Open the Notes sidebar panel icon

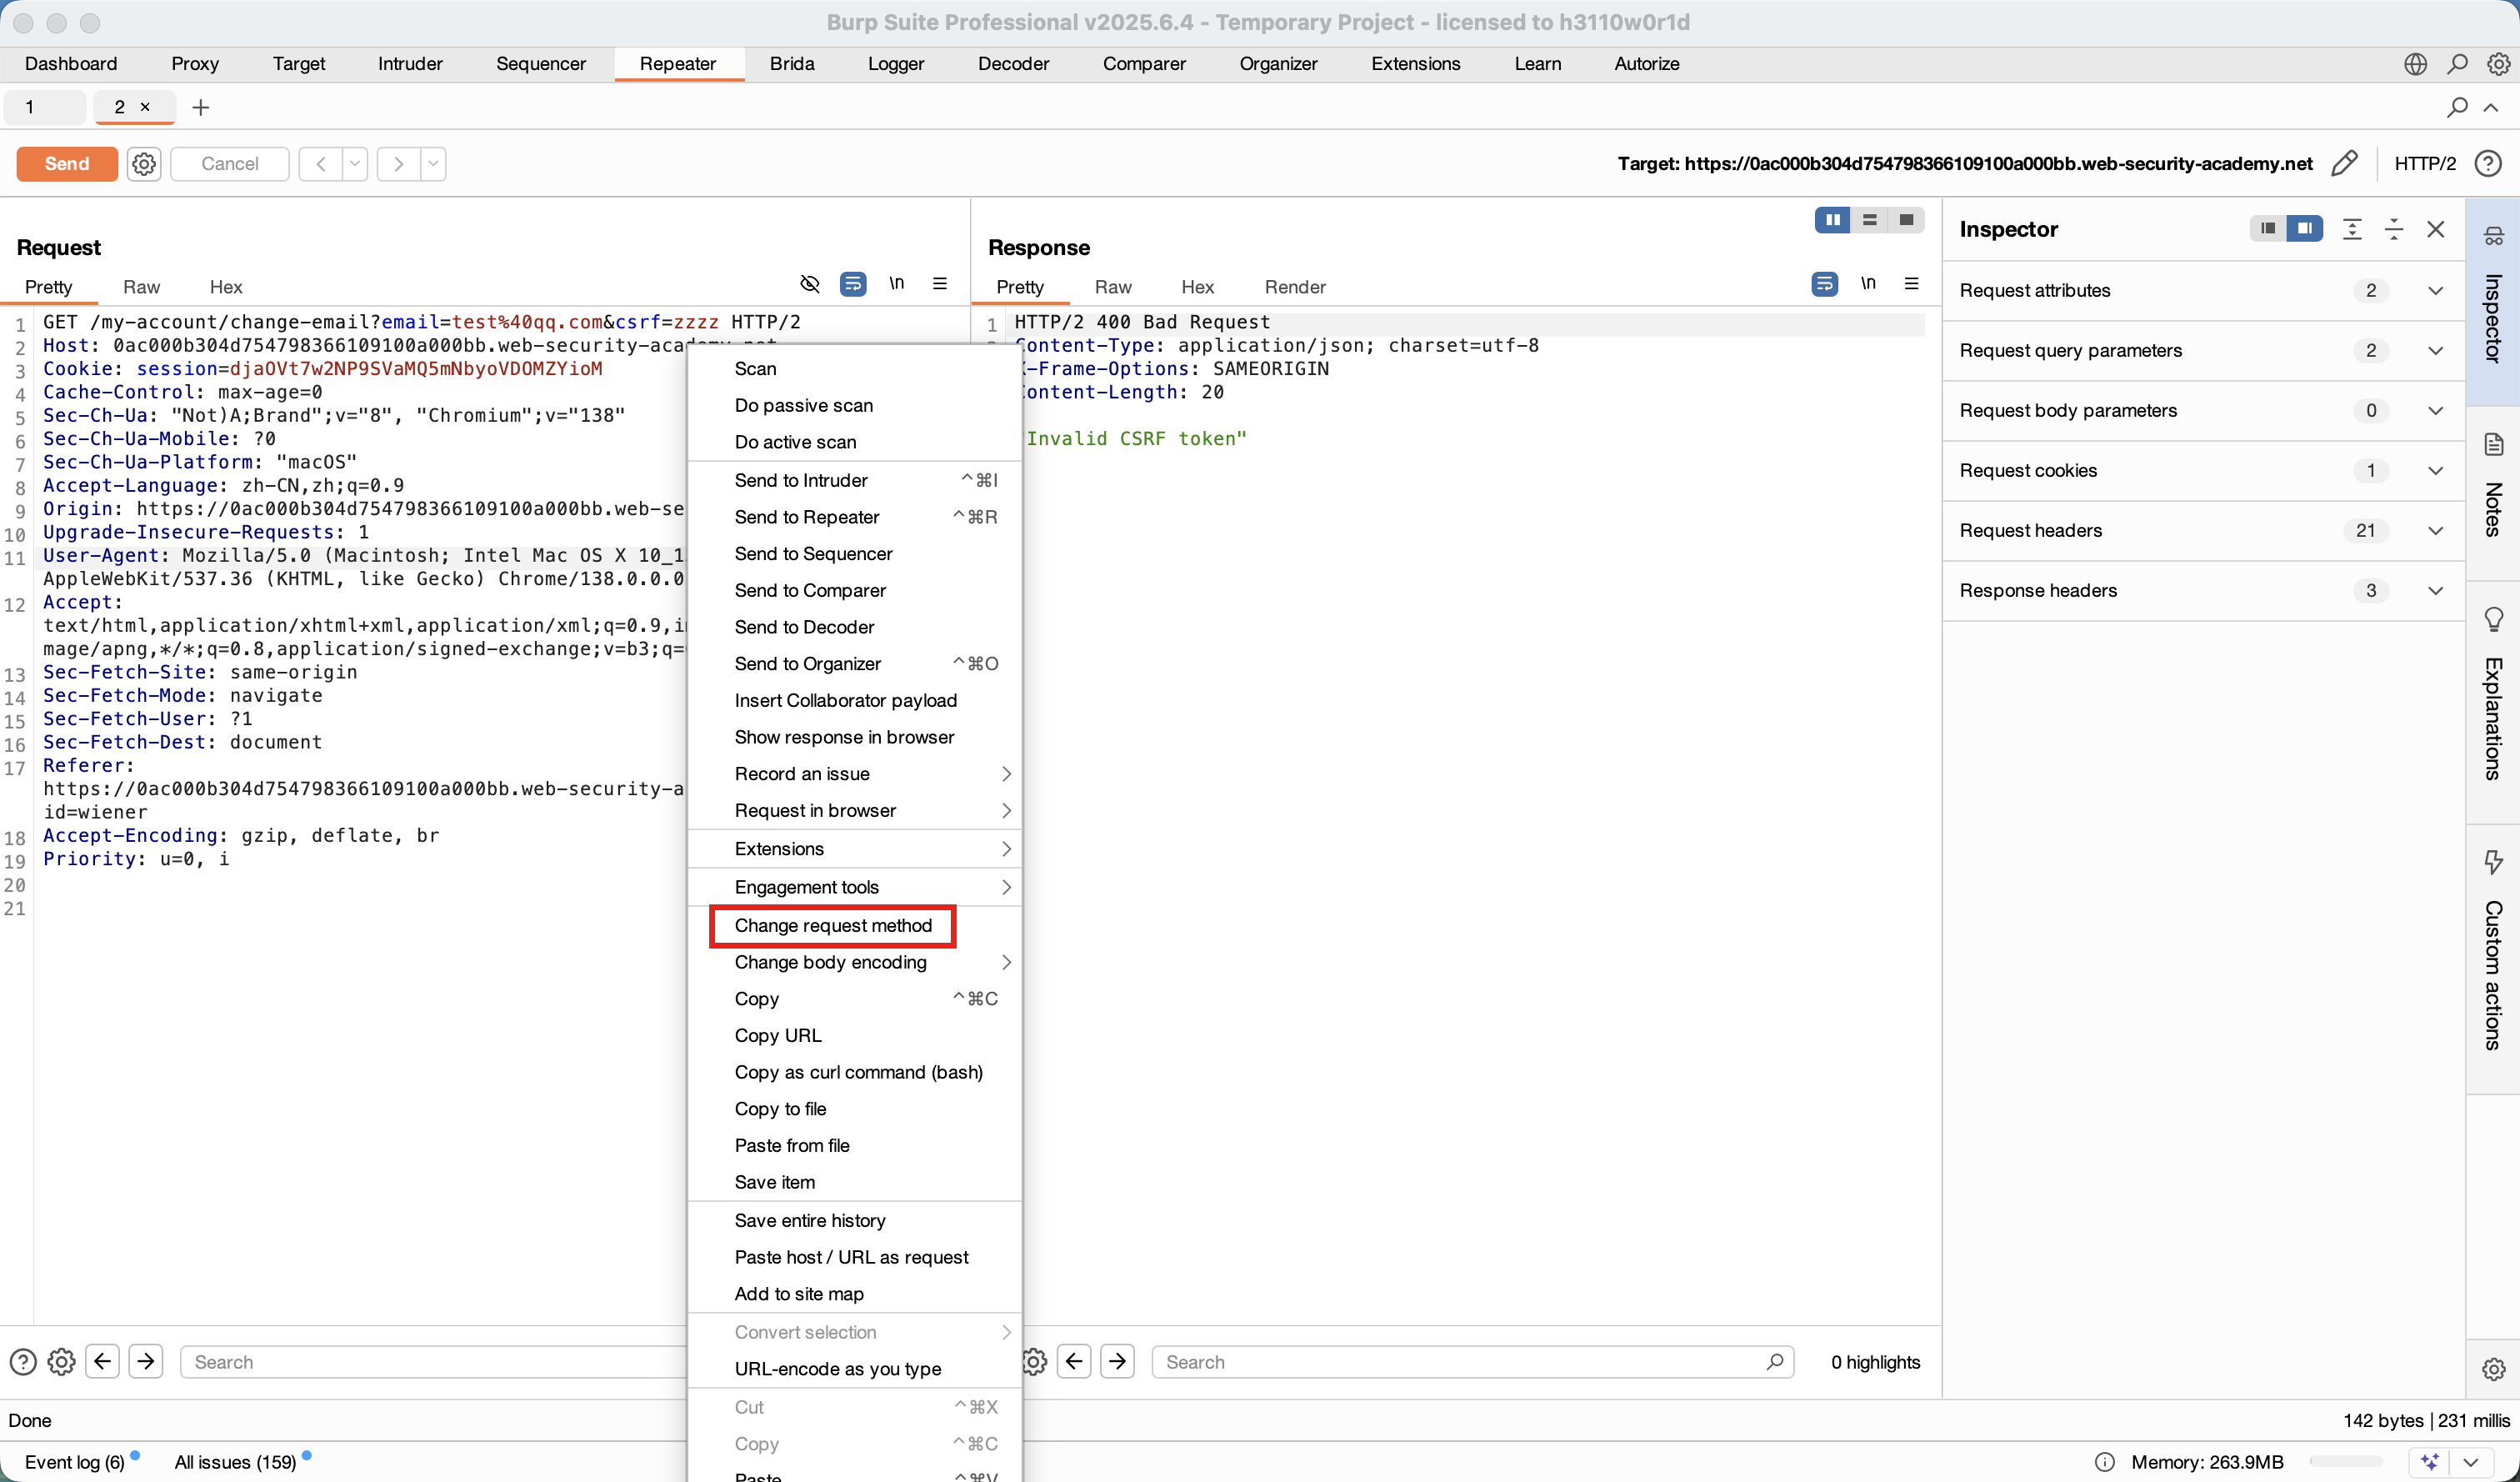[x=2493, y=445]
